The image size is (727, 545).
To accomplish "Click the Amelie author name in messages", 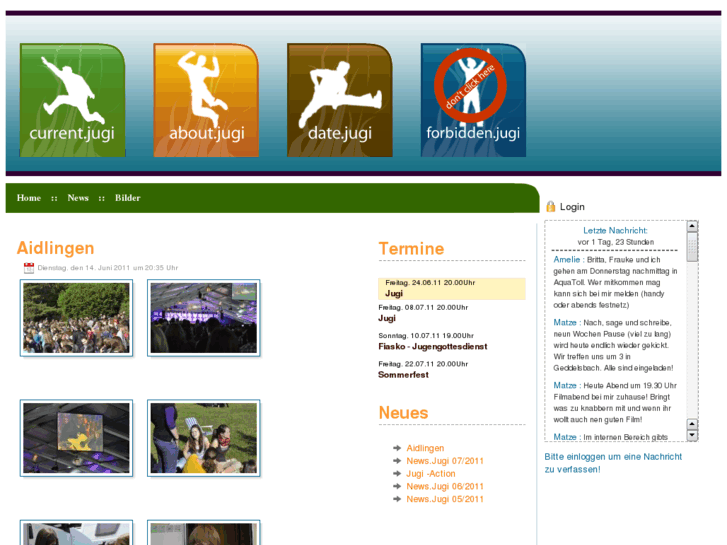I will click(567, 260).
